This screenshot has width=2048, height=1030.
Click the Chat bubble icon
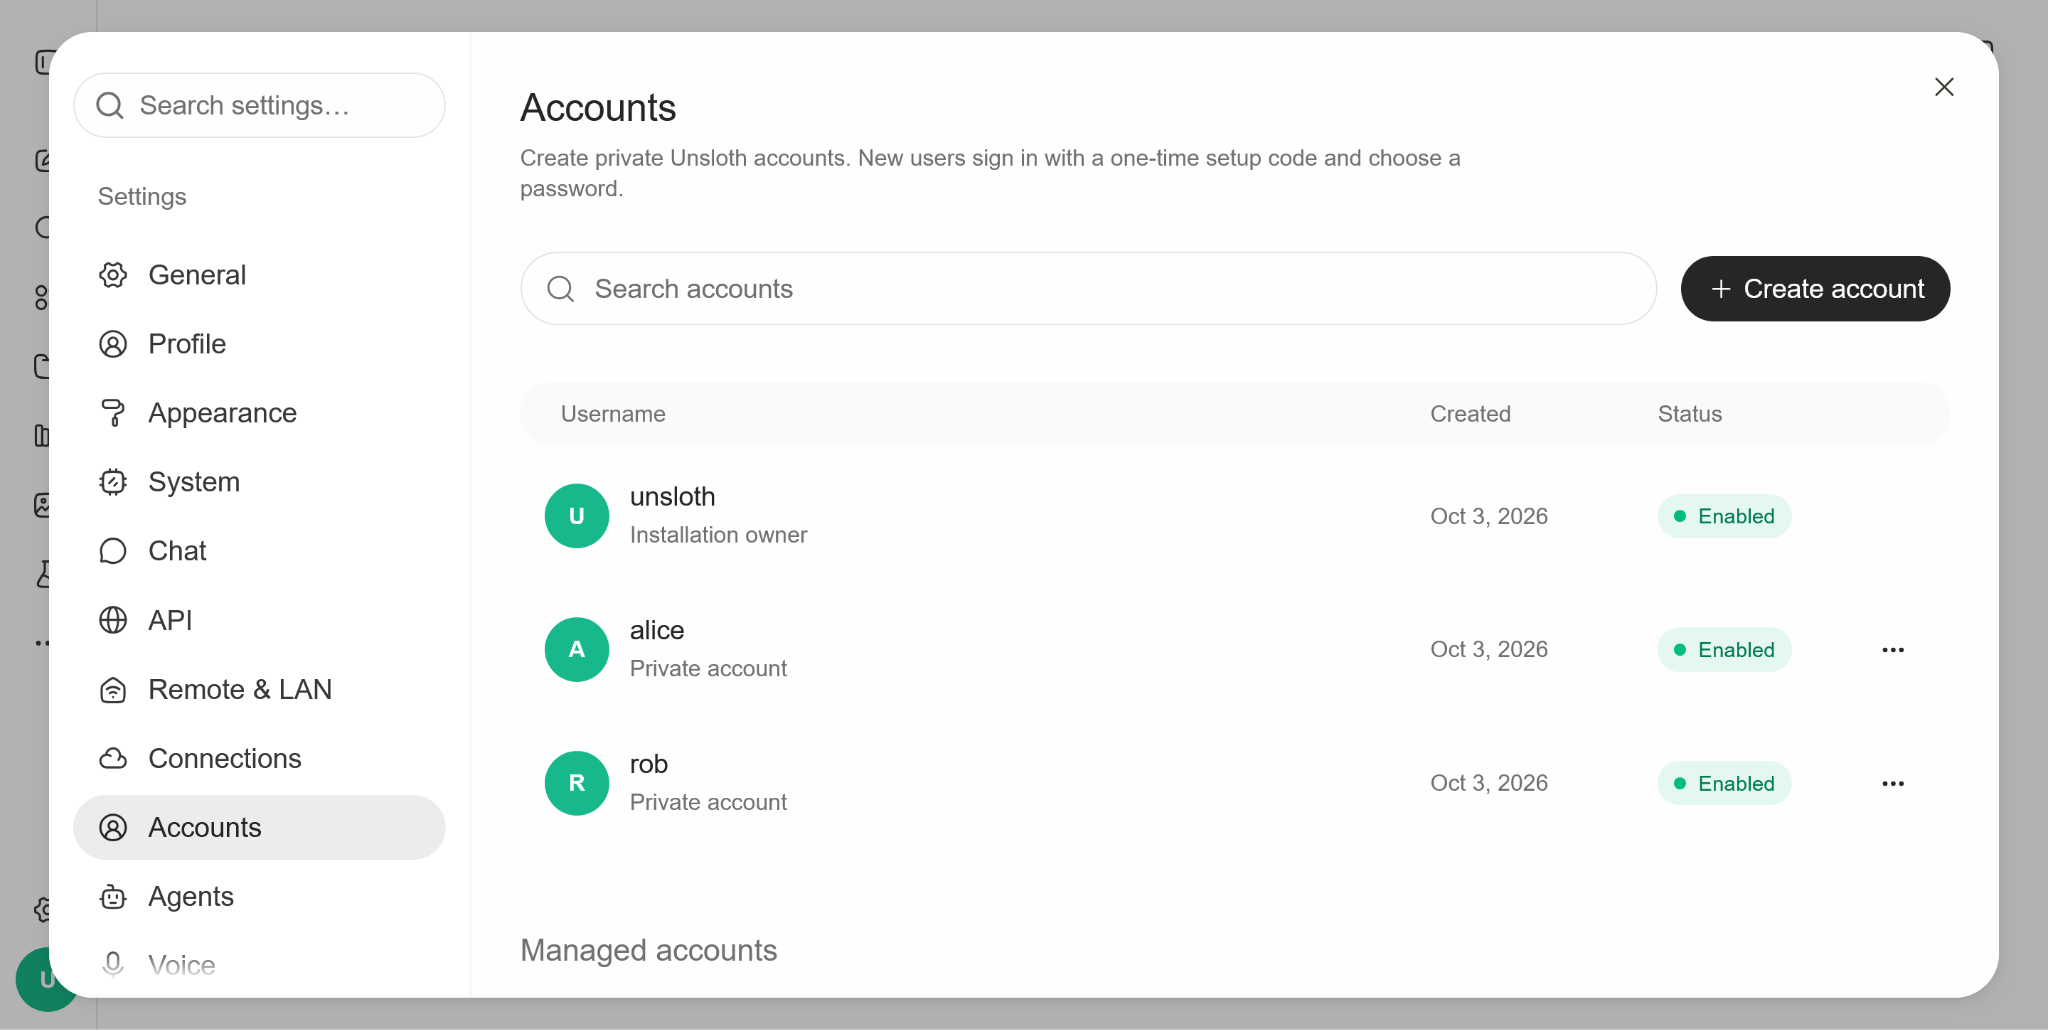(113, 551)
